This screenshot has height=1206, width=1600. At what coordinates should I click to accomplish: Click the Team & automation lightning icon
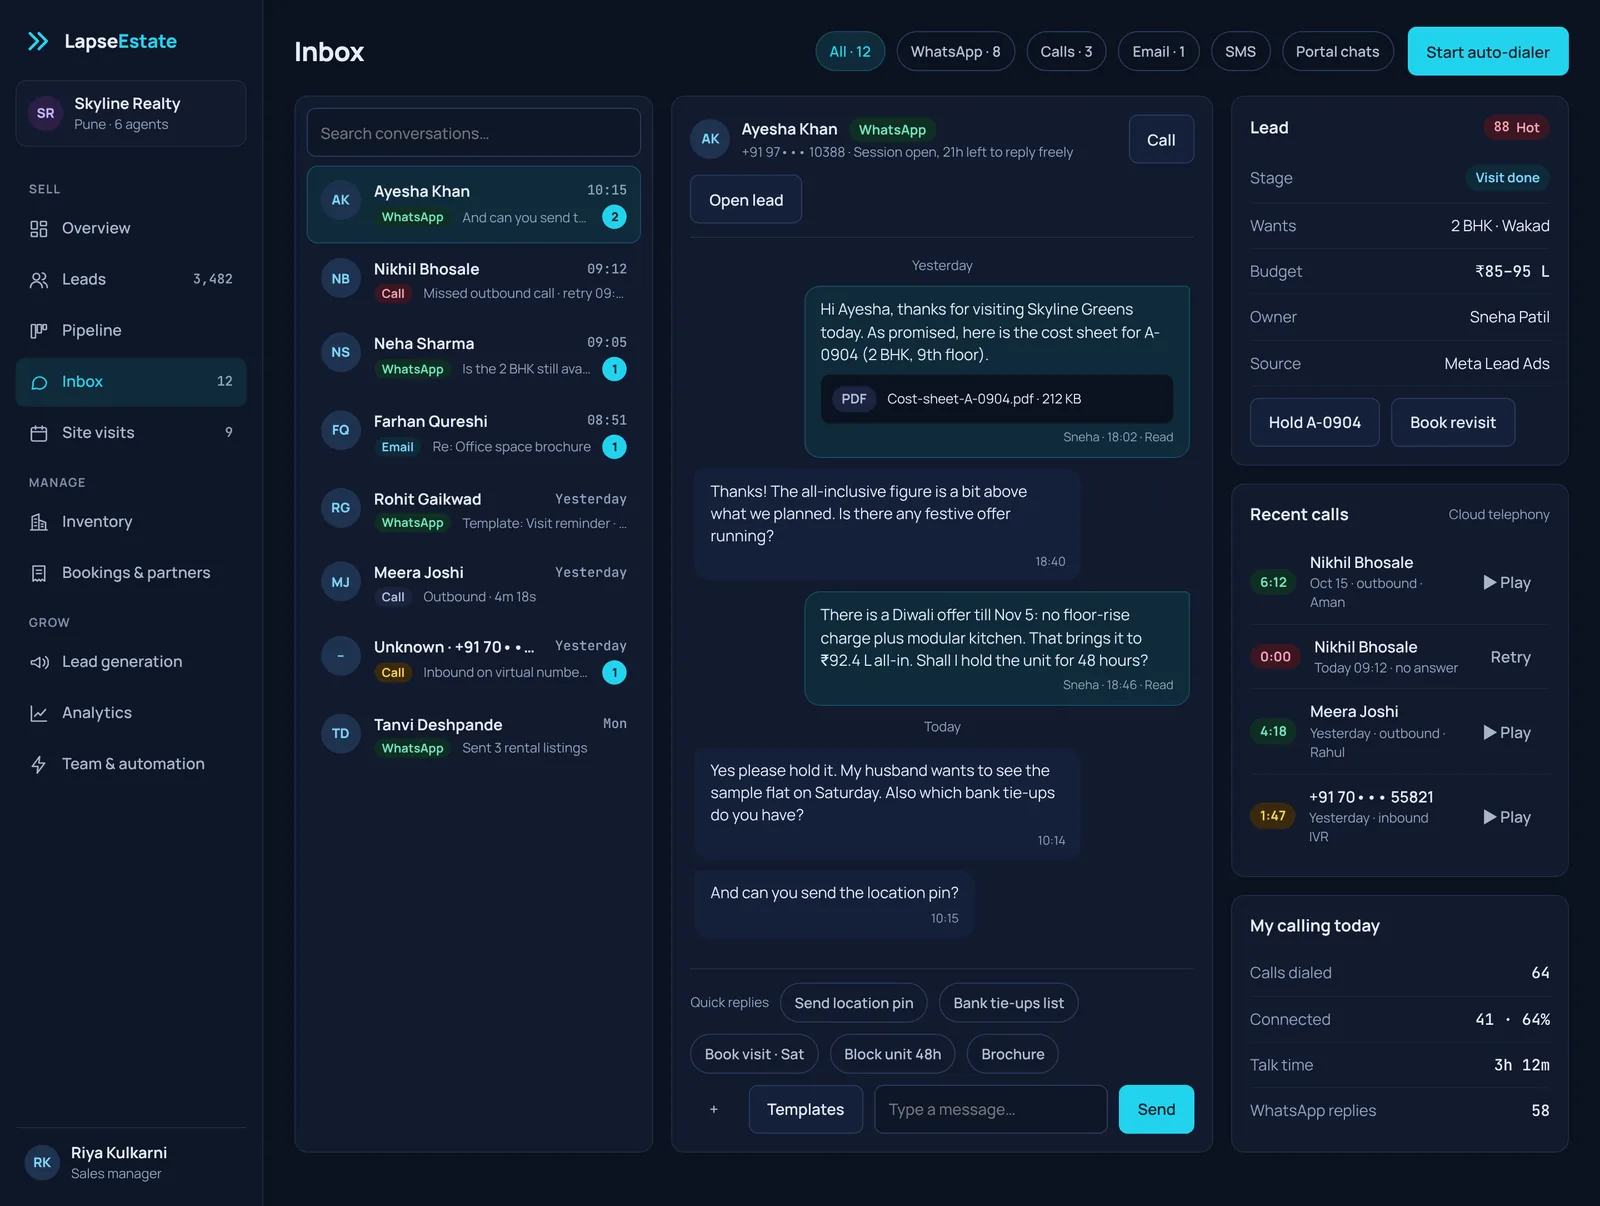coord(39,764)
